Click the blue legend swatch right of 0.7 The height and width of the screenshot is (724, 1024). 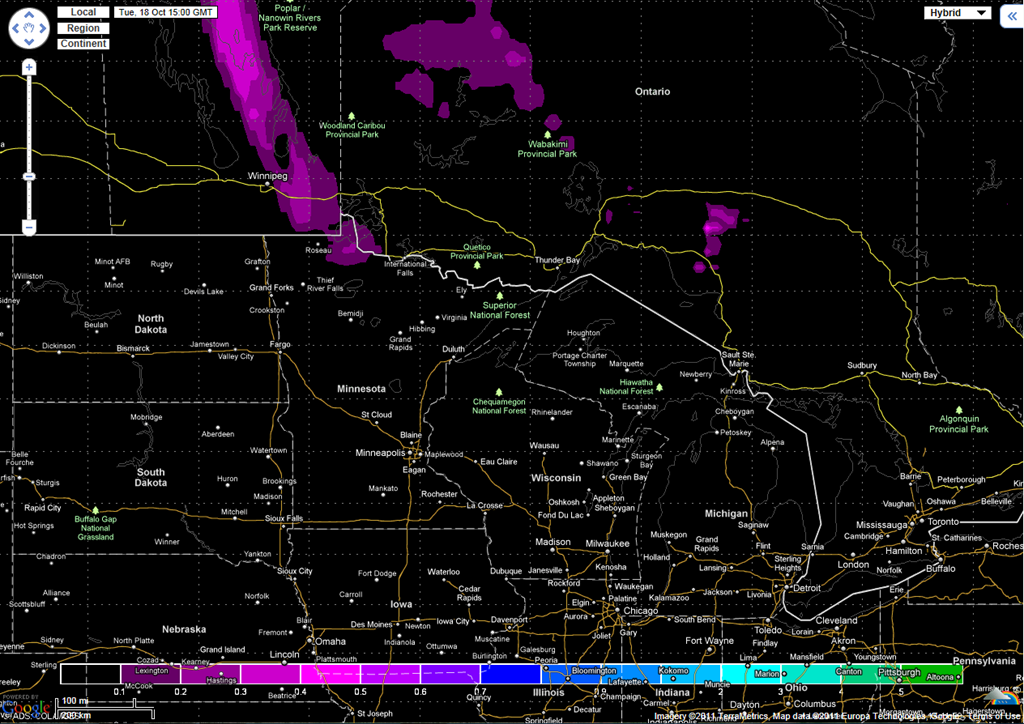tap(511, 674)
